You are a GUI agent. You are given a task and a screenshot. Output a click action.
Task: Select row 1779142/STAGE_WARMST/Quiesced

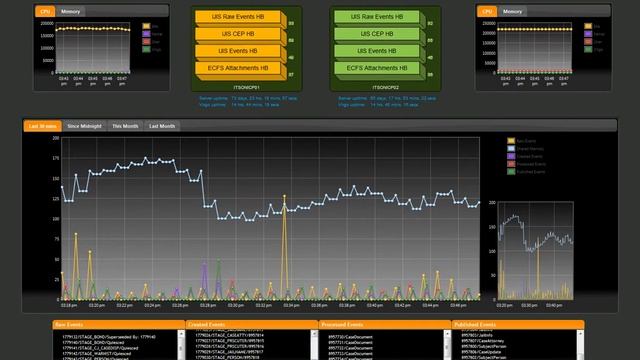(x=96, y=354)
